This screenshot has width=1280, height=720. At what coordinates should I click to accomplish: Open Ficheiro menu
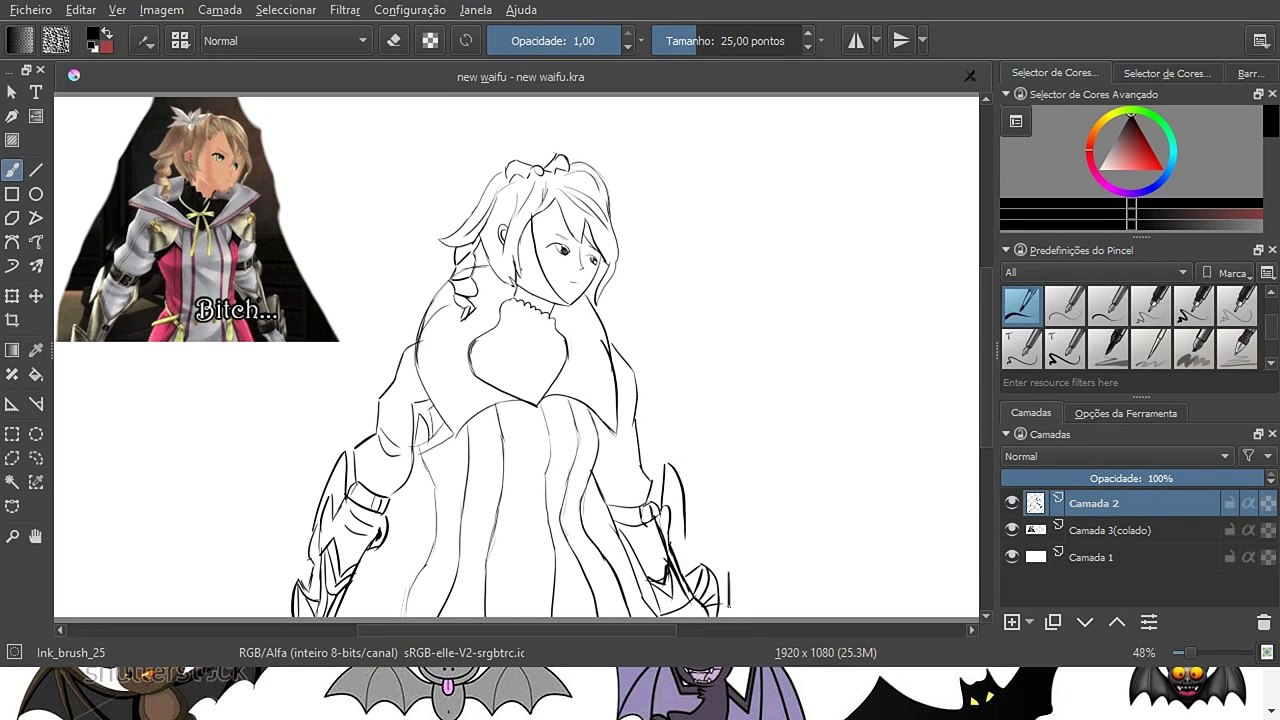click(31, 10)
